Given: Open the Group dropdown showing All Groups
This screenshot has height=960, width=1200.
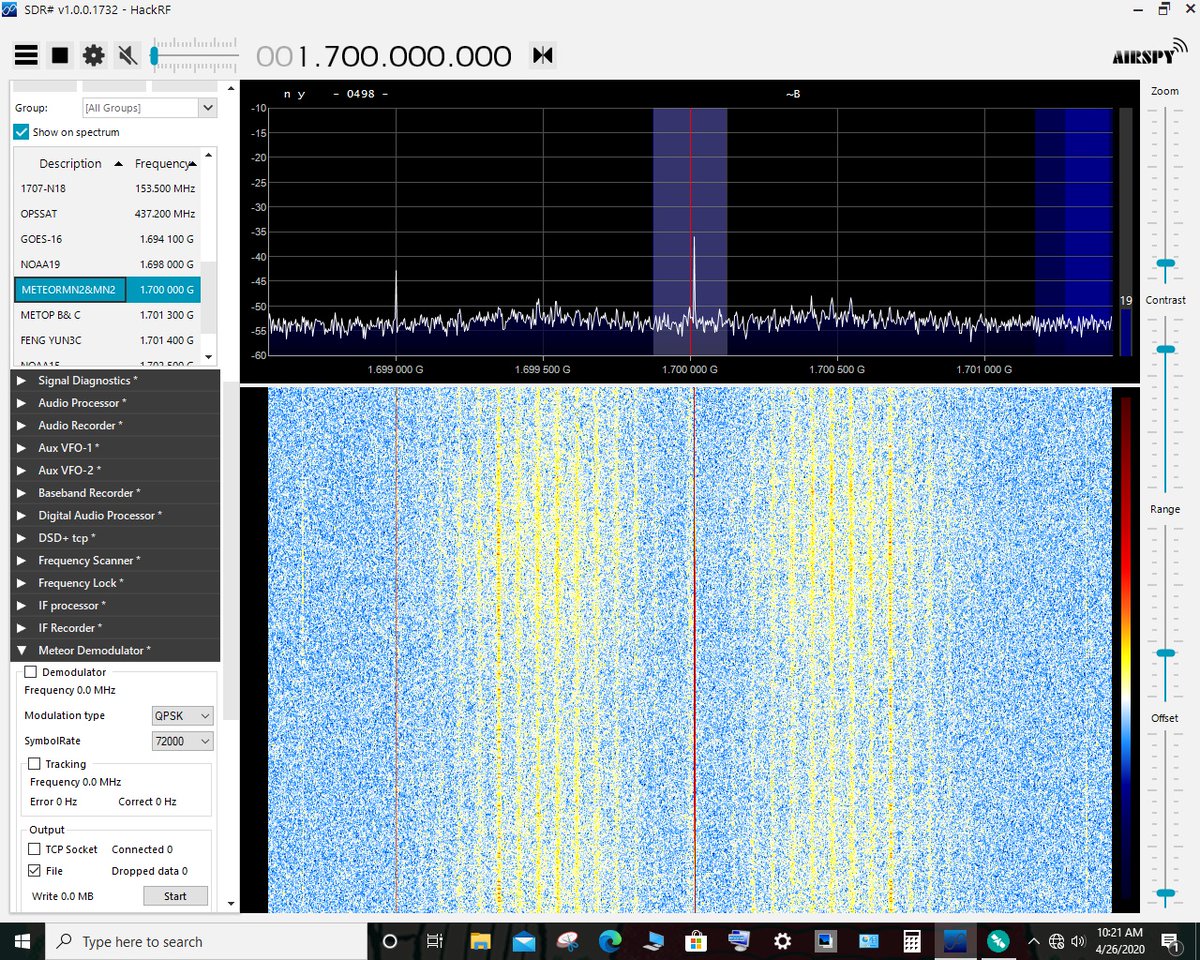Looking at the screenshot, I should coord(149,108).
